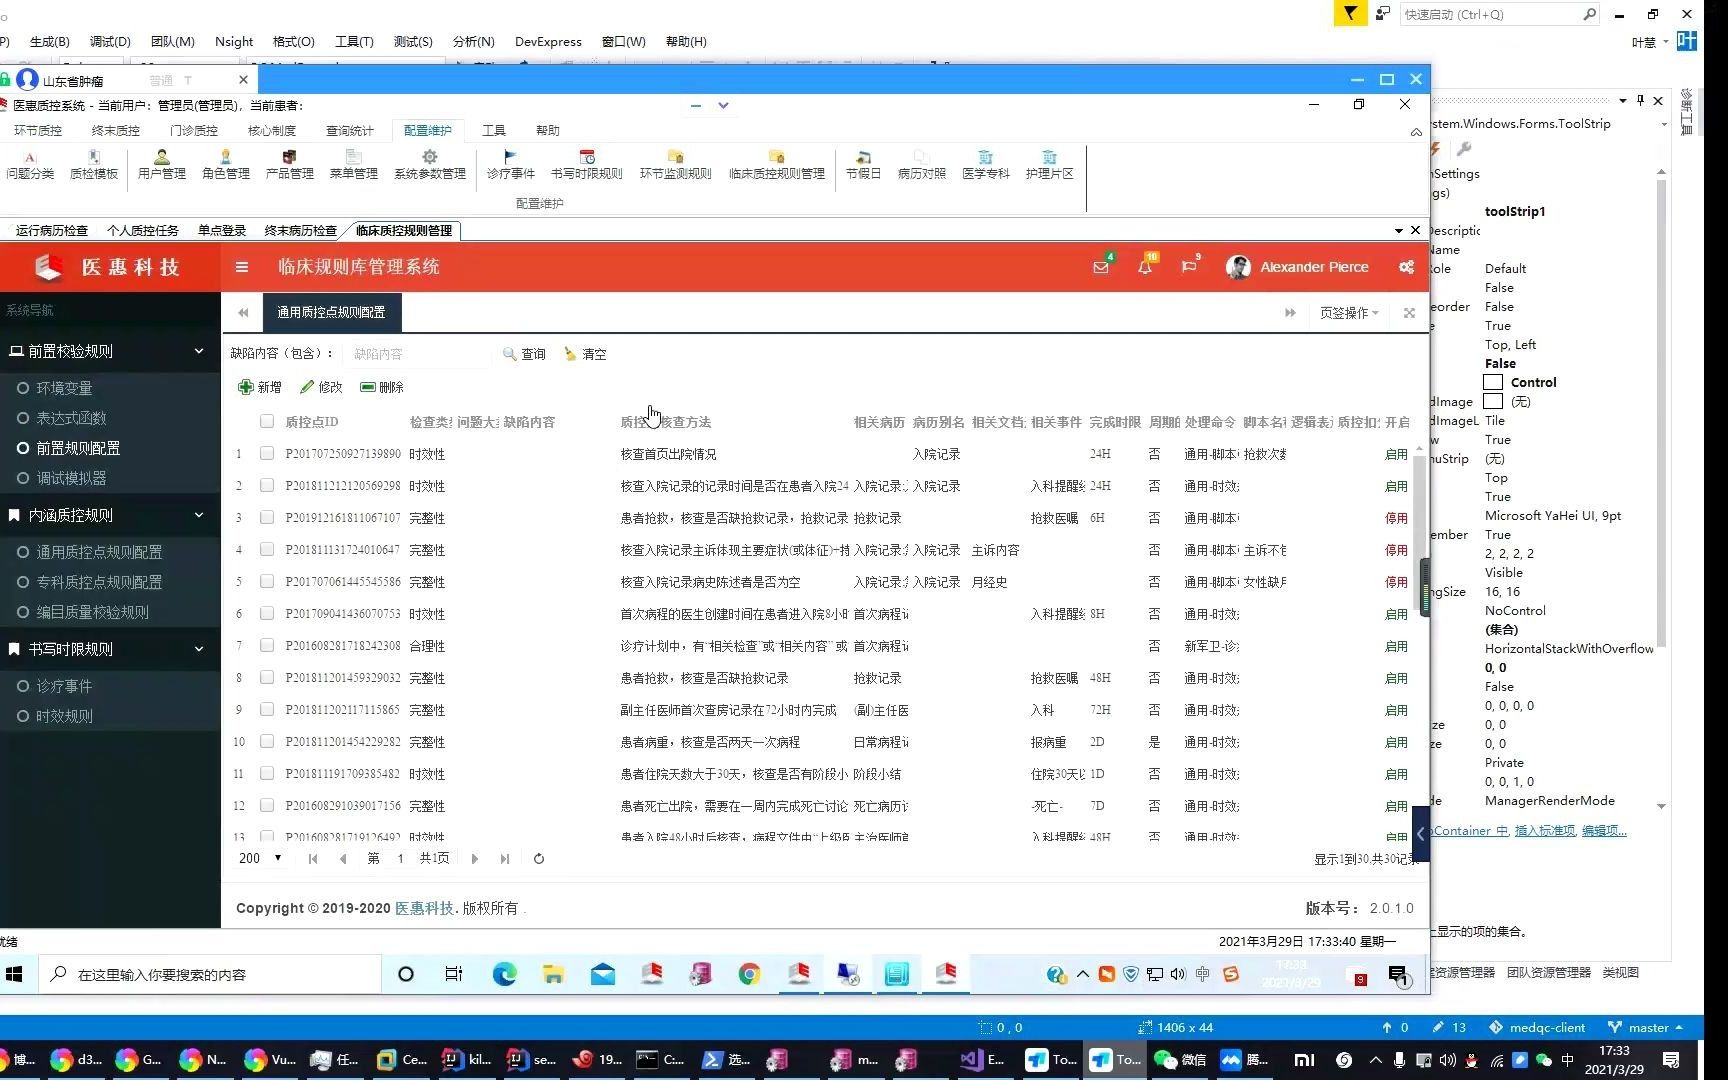Click 查询 search button
Image resolution: width=1728 pixels, height=1080 pixels.
525,354
